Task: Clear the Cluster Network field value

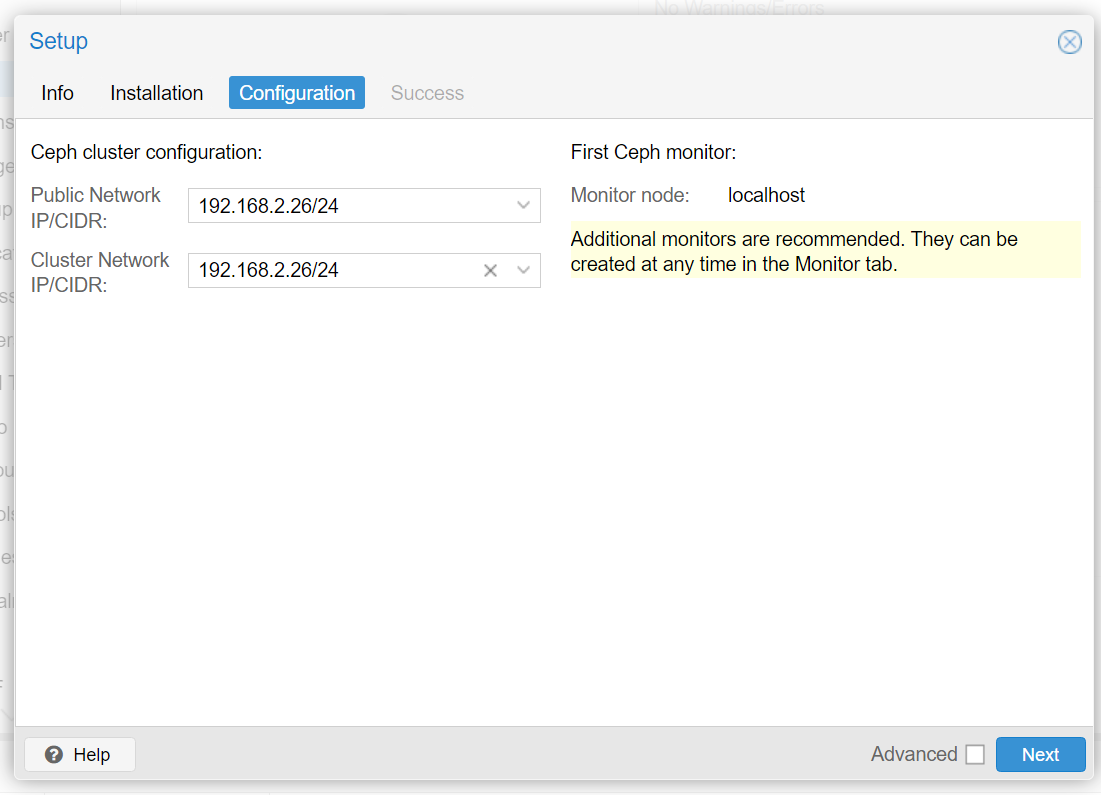Action: 490,270
